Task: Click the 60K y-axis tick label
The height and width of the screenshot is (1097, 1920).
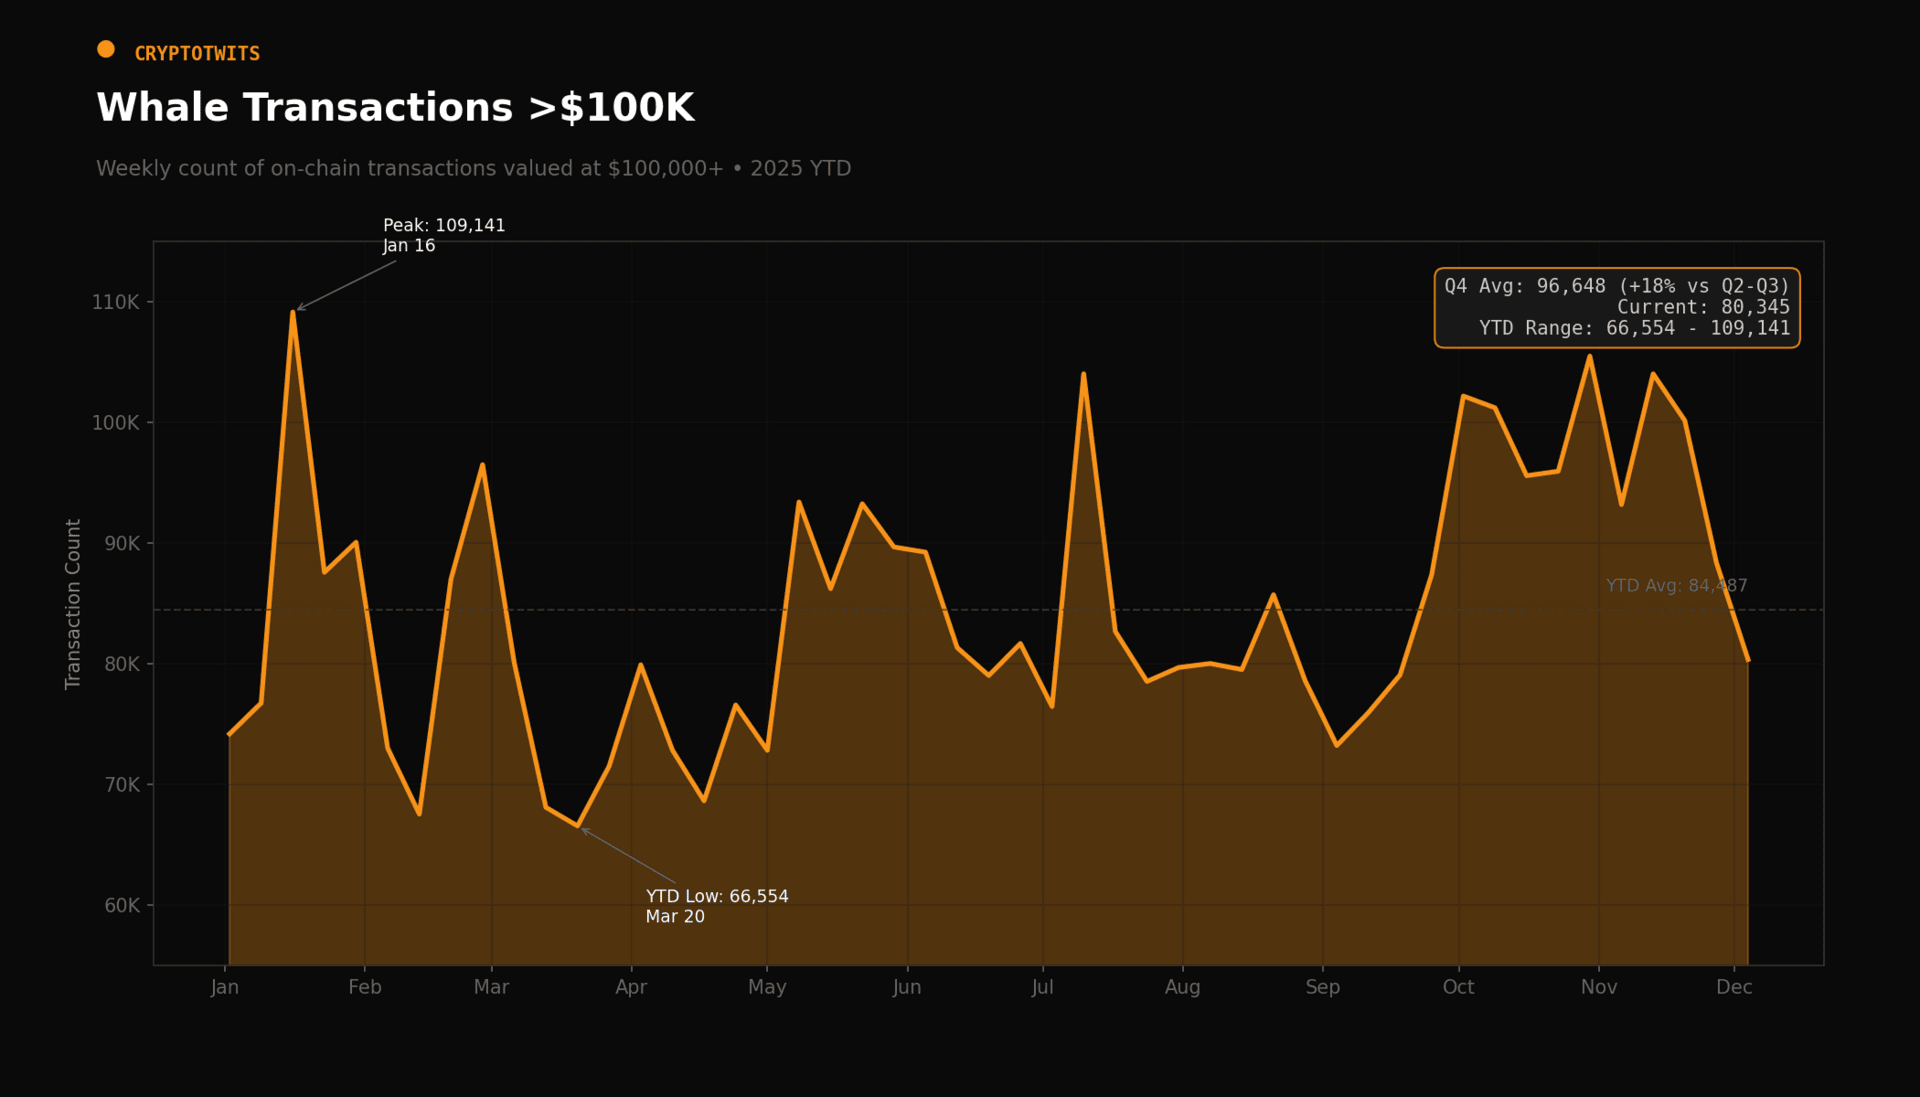Action: 121,906
